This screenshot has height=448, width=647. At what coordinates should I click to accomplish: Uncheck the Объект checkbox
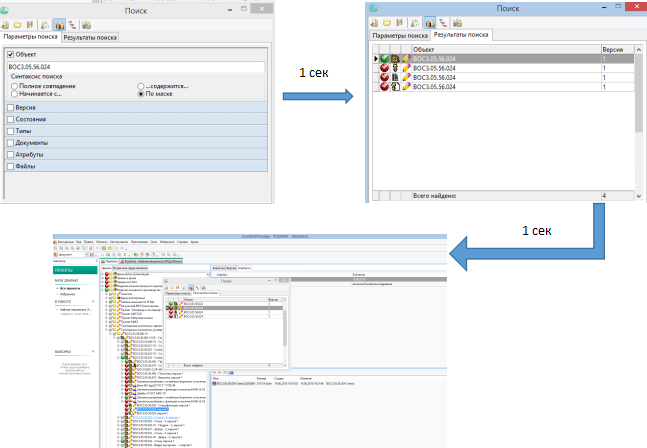click(x=11, y=53)
